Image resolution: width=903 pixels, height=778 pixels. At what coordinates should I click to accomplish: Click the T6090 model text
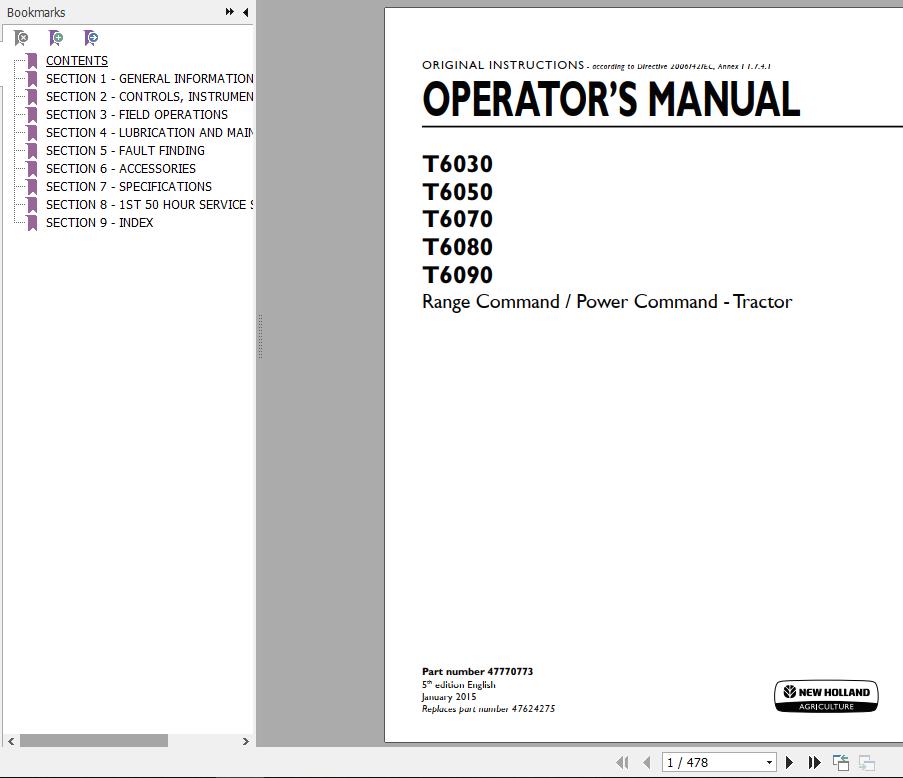(x=458, y=275)
